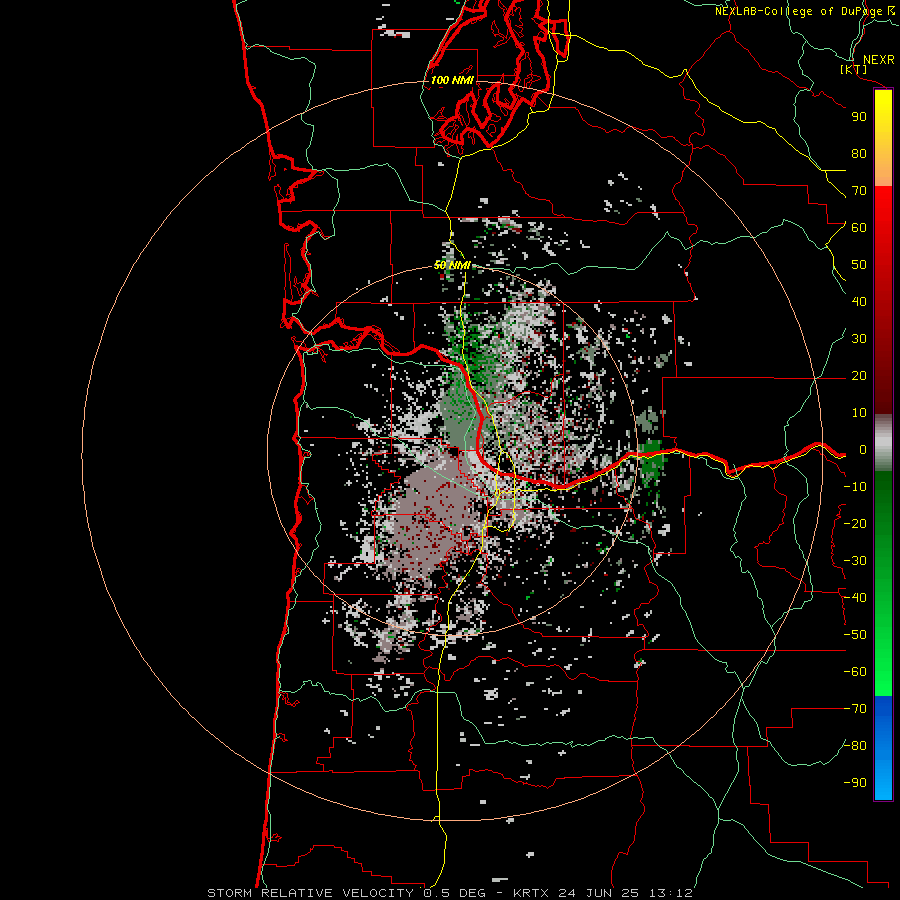Click the "KRTX" station identifier in the caption
Image resolution: width=900 pixels, height=900 pixels.
tap(531, 893)
